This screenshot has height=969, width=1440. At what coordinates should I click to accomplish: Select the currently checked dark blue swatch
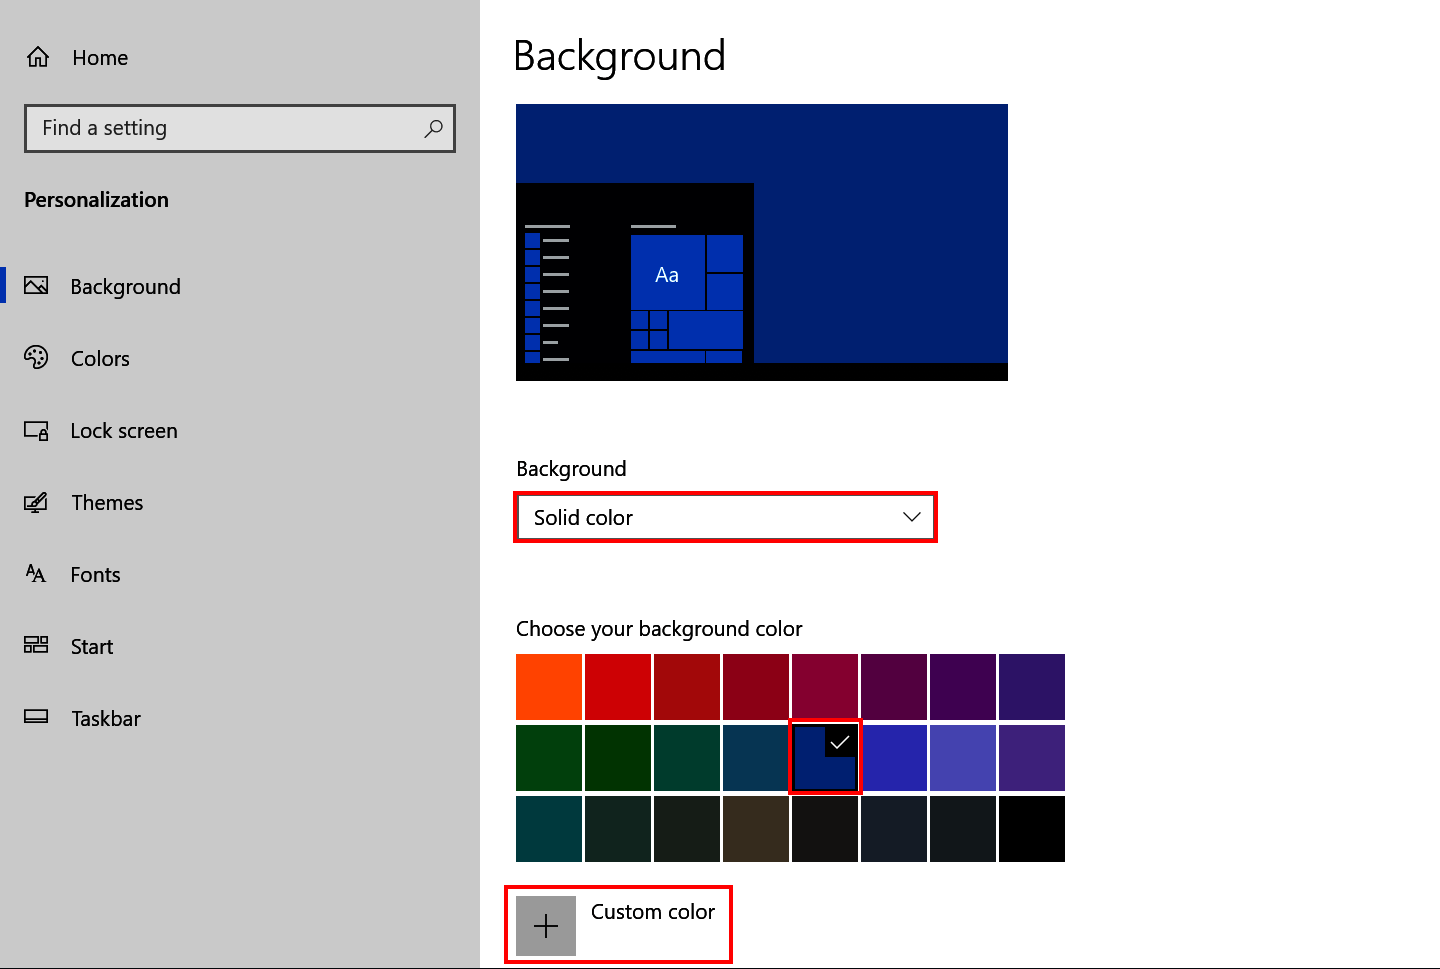[824, 757]
